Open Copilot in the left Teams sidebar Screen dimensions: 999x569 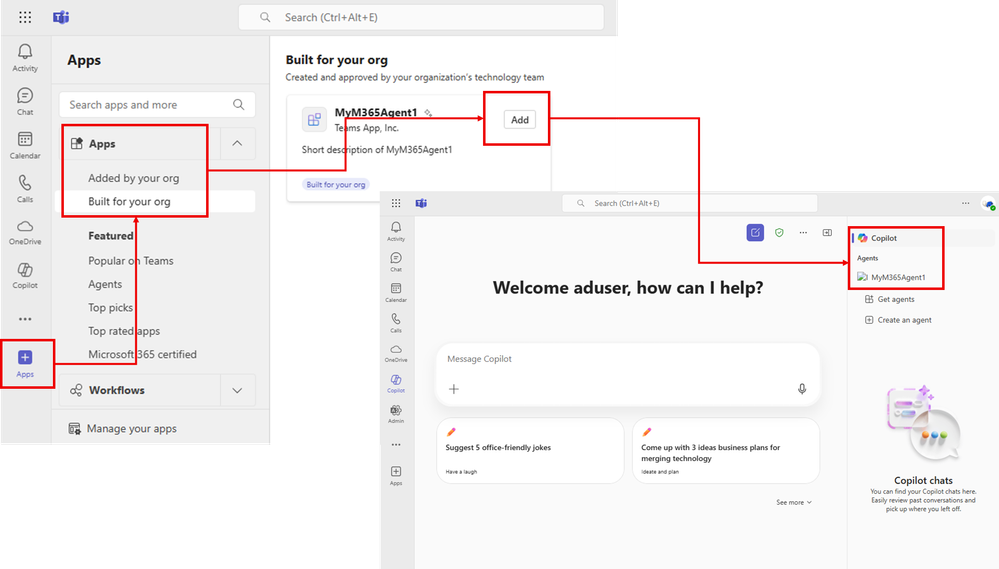(25, 276)
